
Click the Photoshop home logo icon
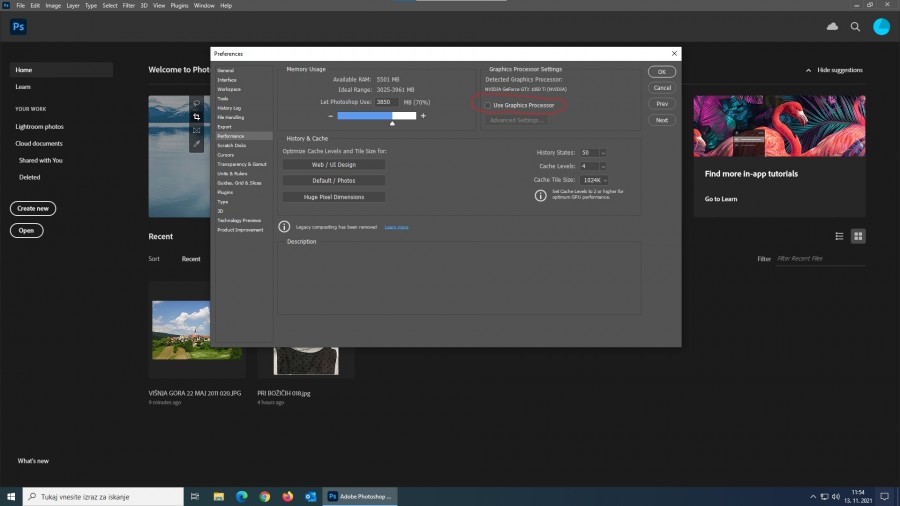tap(18, 27)
